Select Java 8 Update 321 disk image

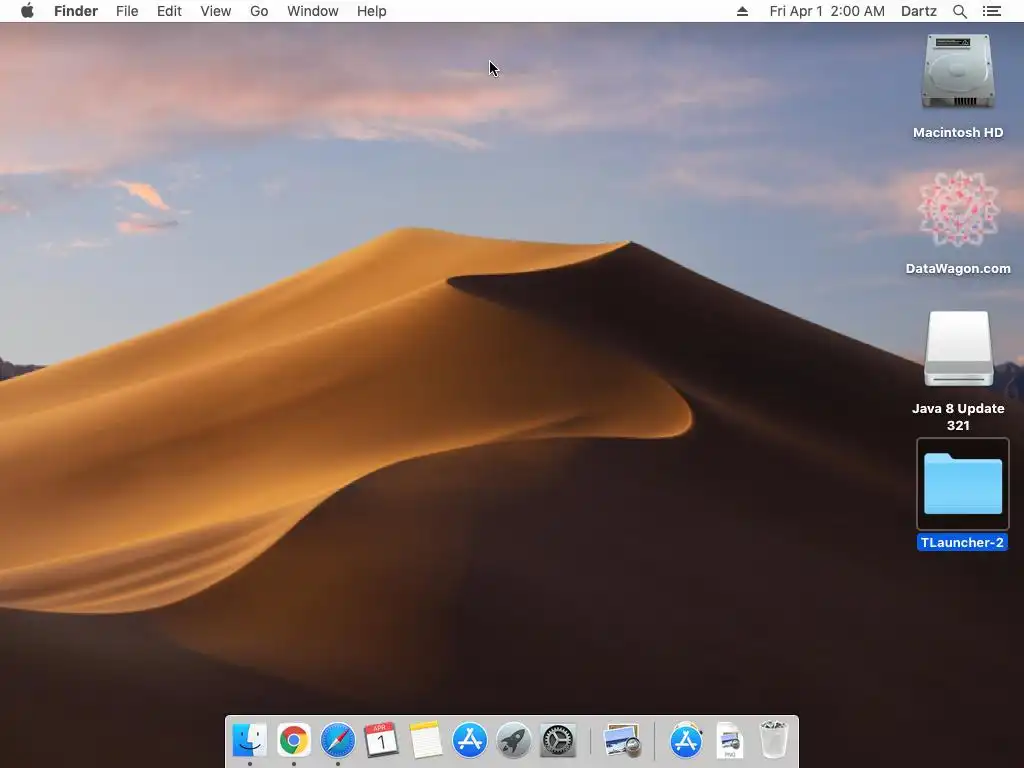[958, 349]
